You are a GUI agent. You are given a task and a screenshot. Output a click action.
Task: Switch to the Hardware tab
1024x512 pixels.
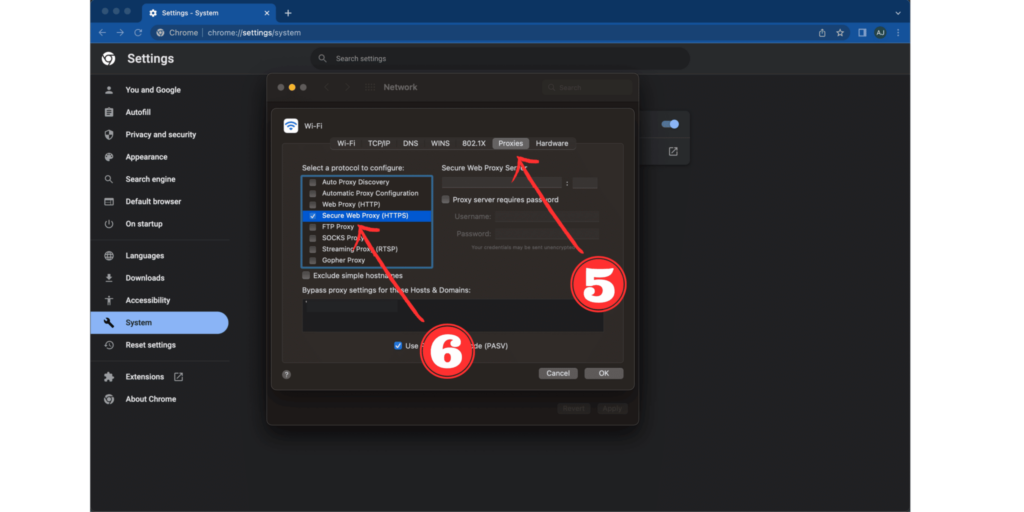[552, 143]
